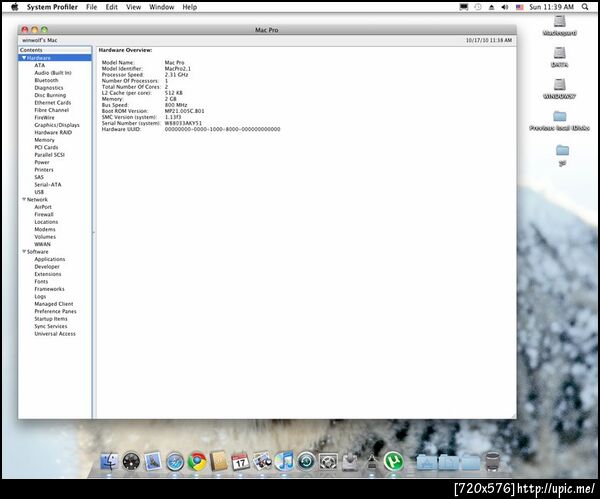Open the View menu
This screenshot has width=600, height=499.
[x=134, y=7]
